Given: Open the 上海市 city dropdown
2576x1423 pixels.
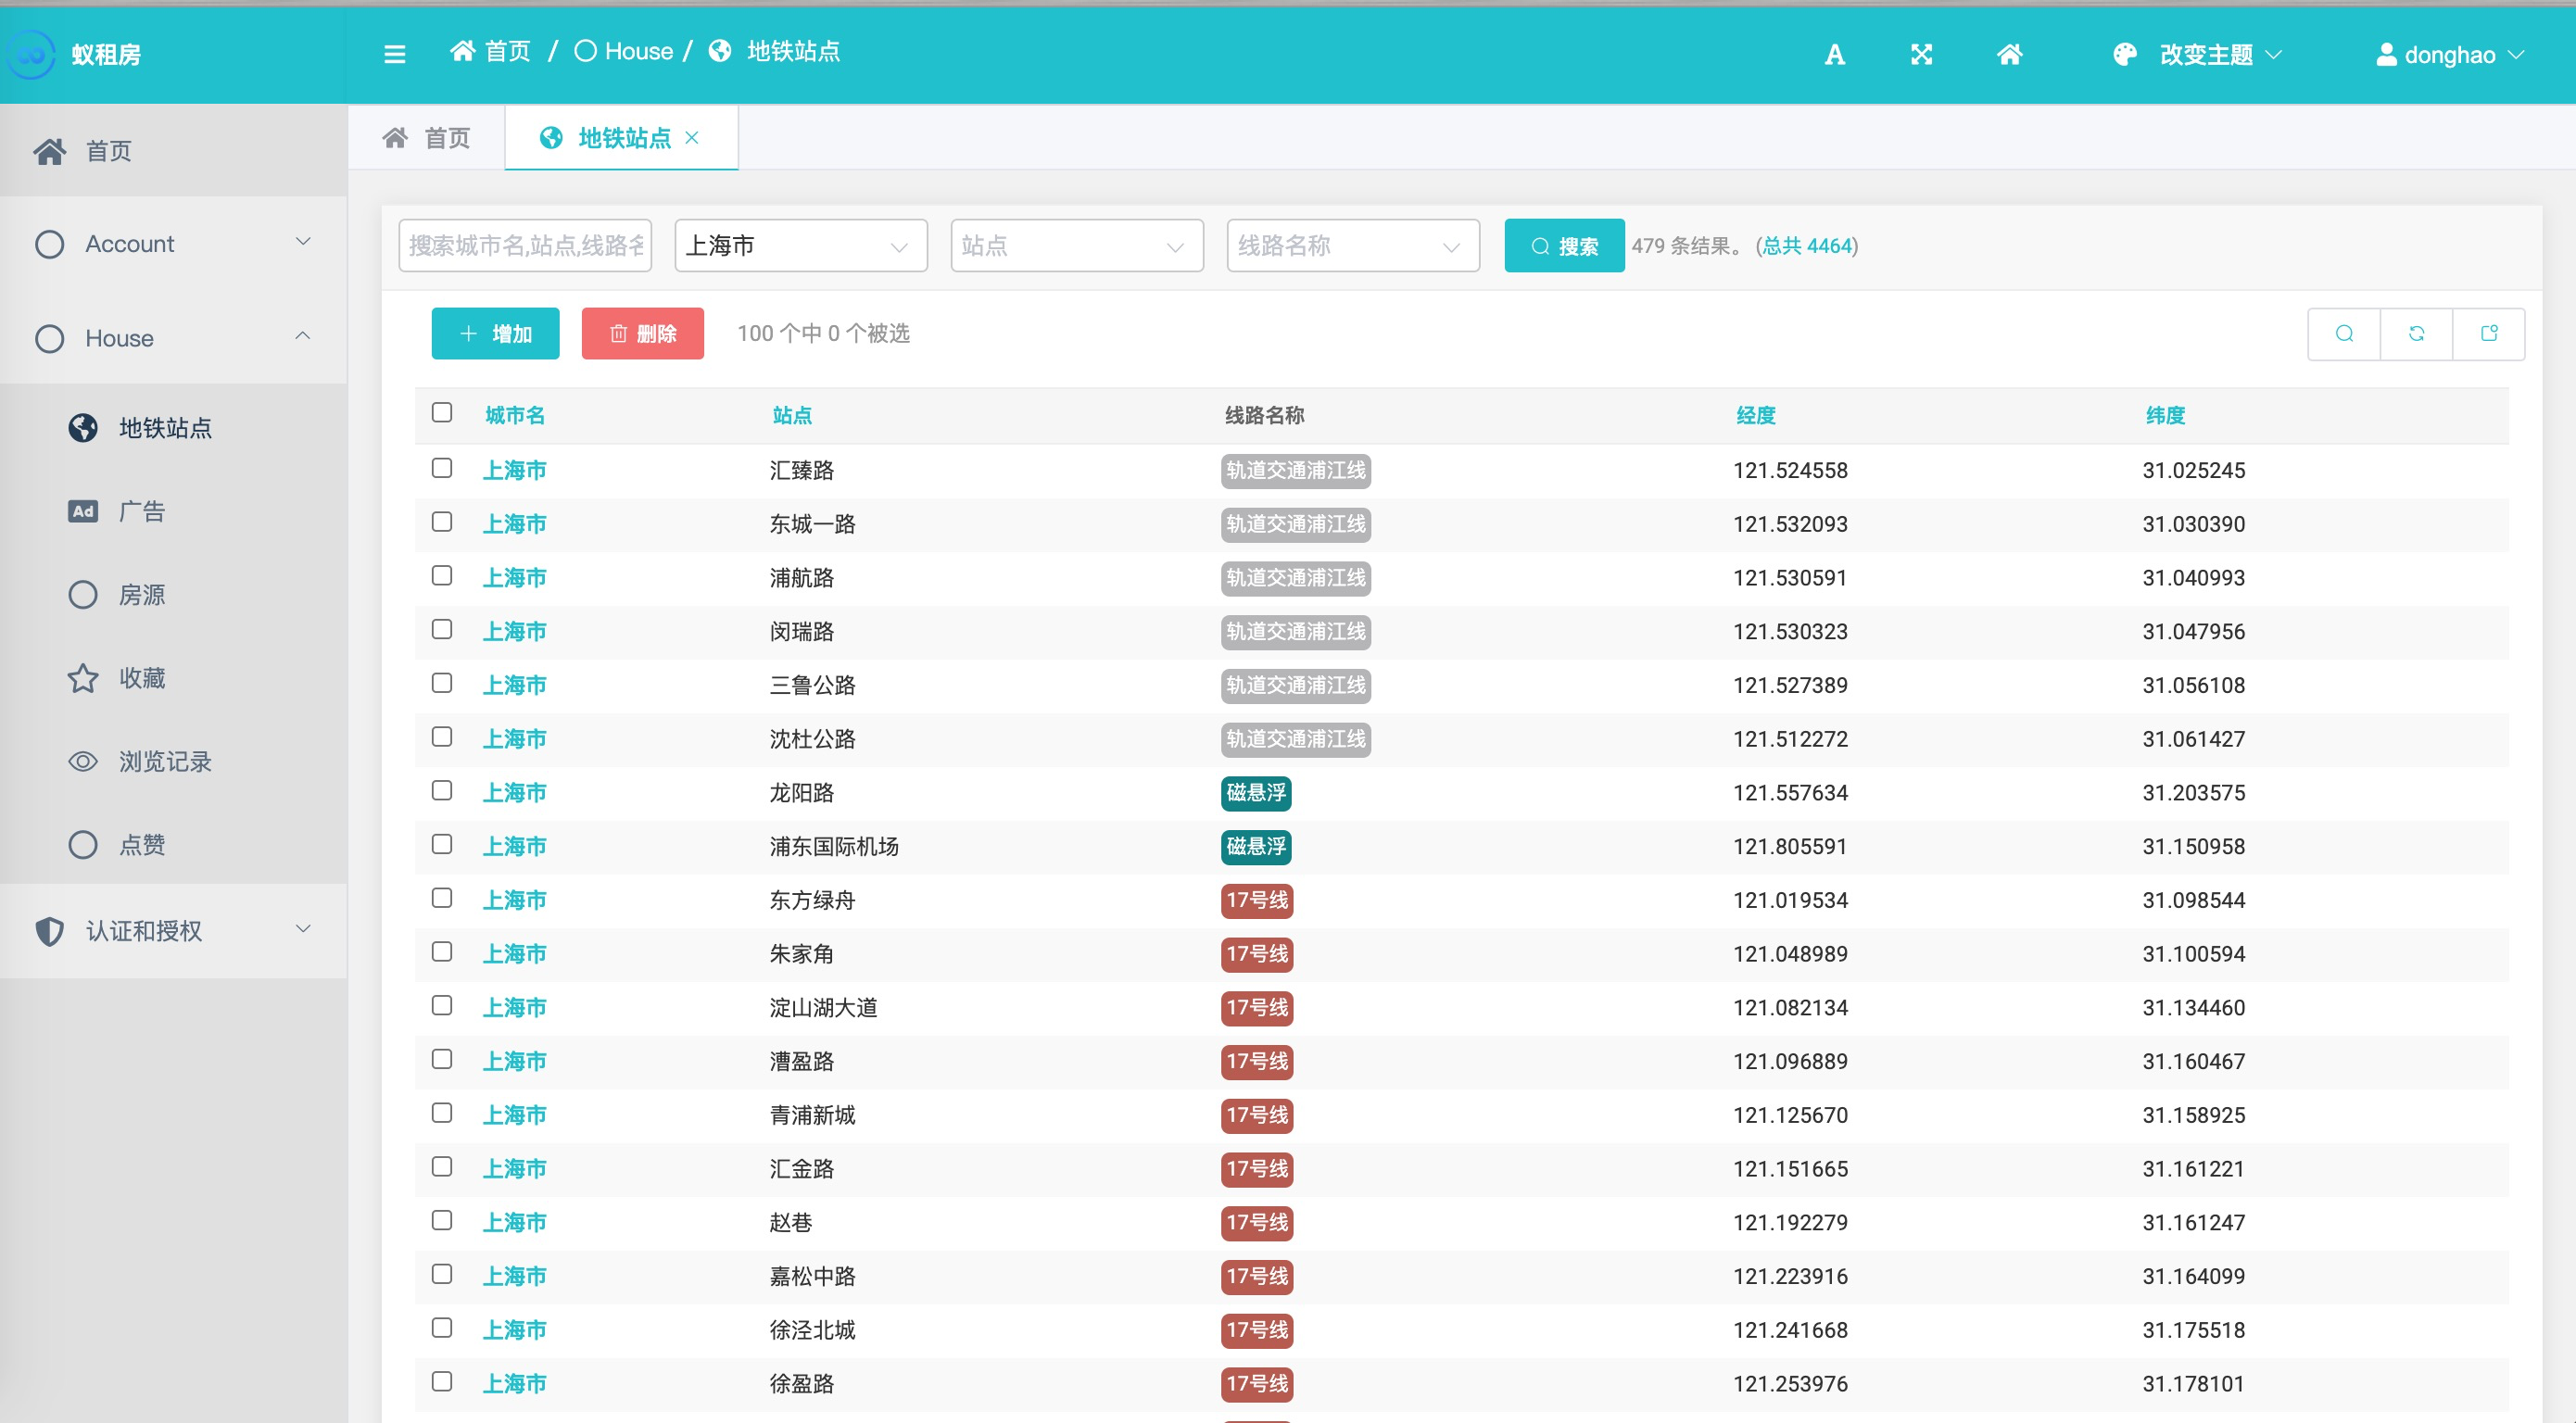Looking at the screenshot, I should 800,246.
